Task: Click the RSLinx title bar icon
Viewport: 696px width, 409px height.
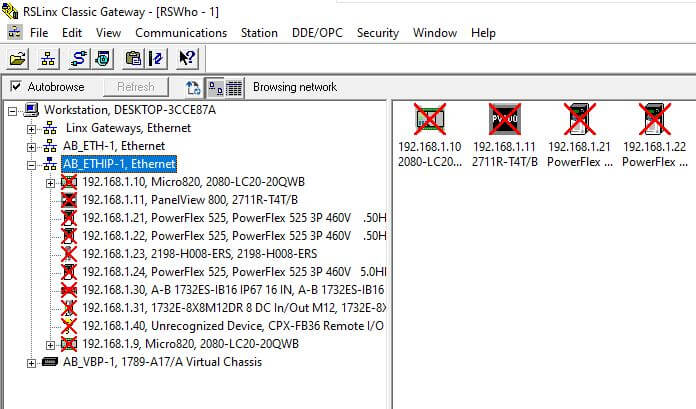Action: [x=10, y=11]
